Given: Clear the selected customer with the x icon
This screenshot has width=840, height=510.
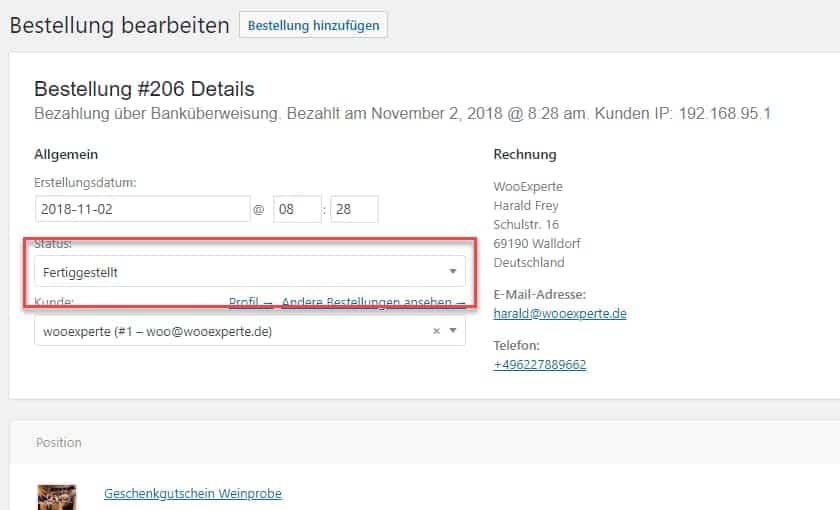Looking at the screenshot, I should (436, 331).
